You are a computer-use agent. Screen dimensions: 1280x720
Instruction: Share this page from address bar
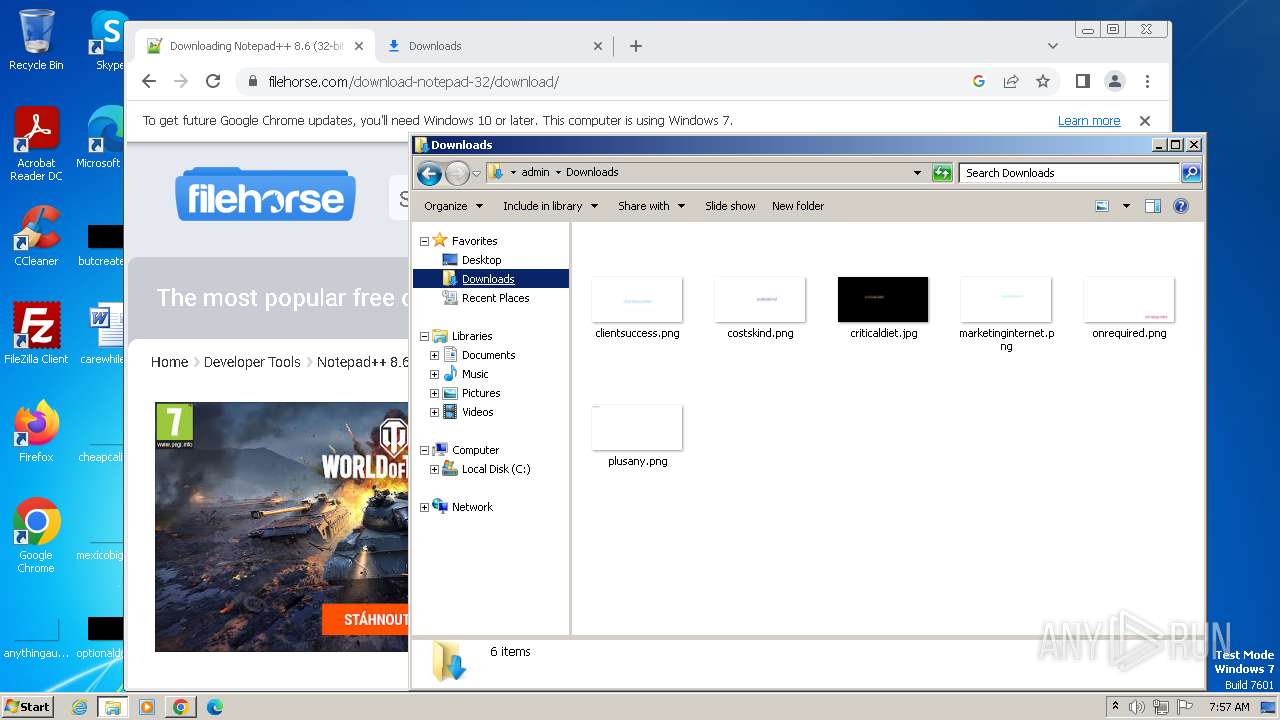point(1011,81)
